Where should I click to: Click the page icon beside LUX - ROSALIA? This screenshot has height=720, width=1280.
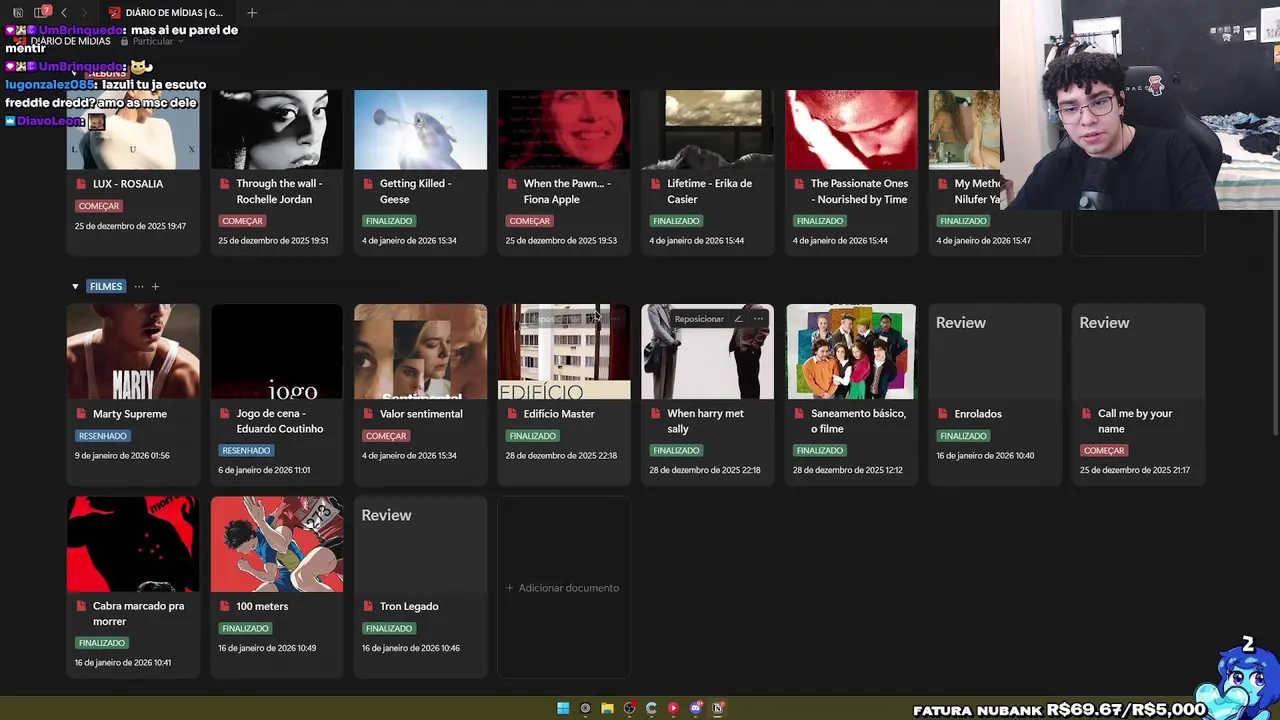click(82, 184)
